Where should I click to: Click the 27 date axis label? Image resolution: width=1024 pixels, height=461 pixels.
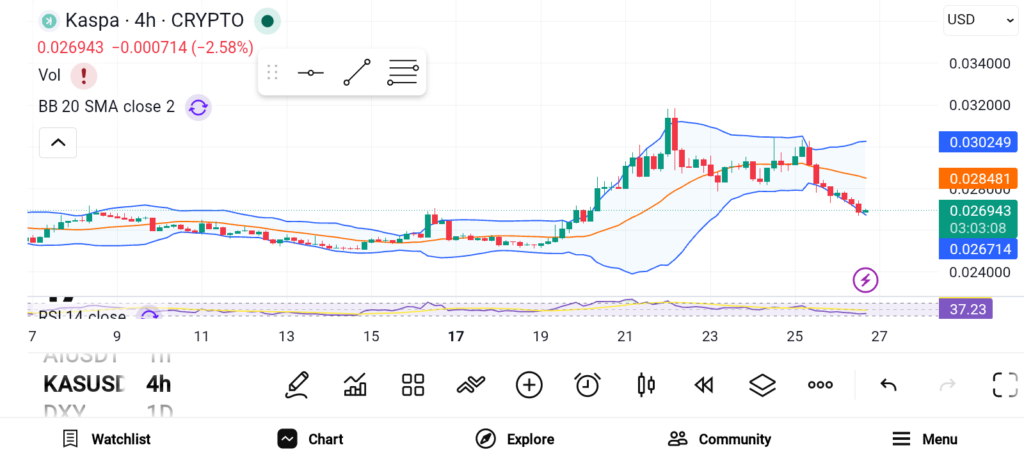point(879,337)
